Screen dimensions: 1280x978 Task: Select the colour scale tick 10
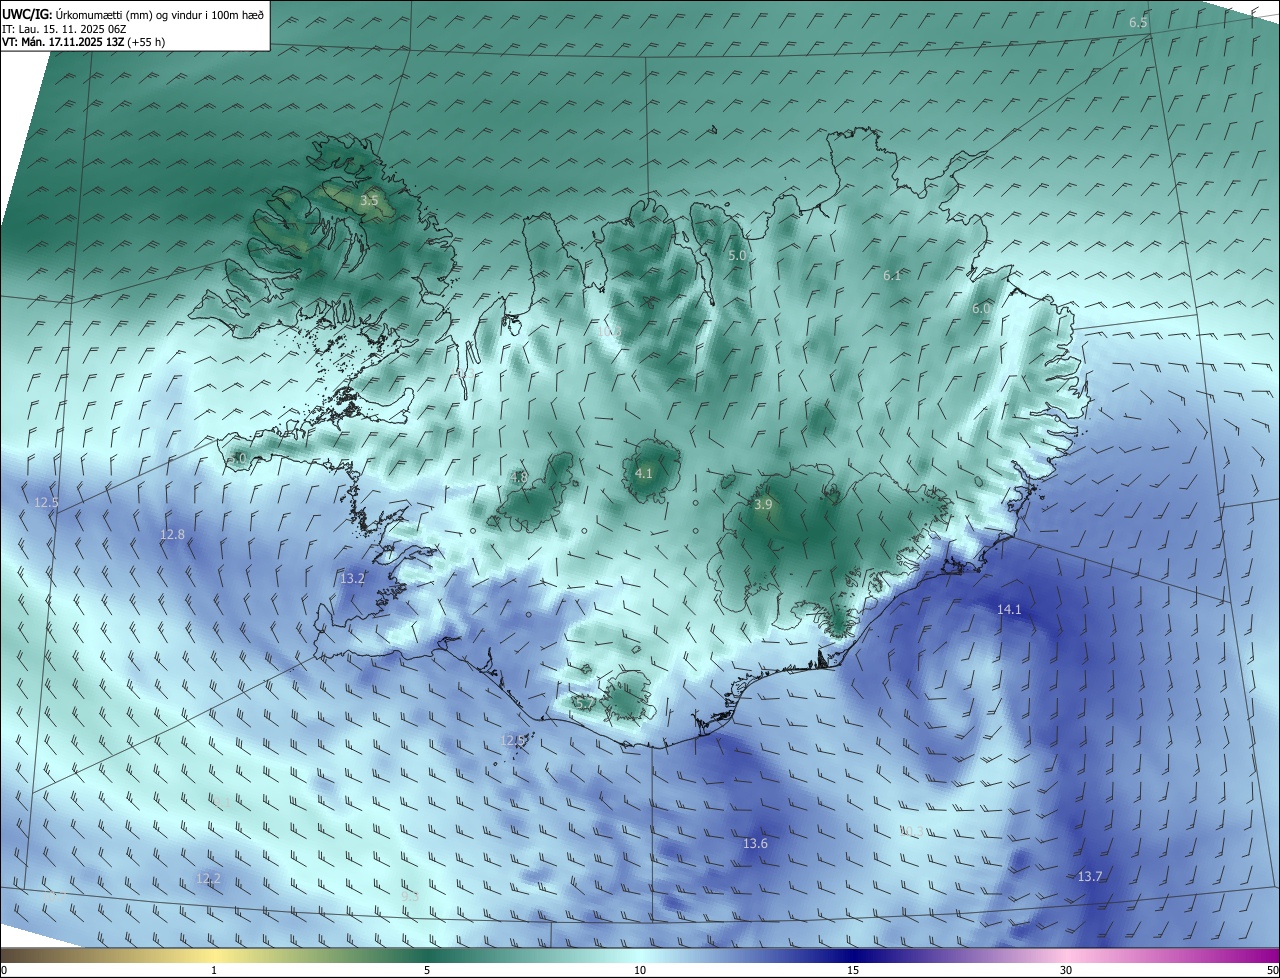click(x=640, y=971)
